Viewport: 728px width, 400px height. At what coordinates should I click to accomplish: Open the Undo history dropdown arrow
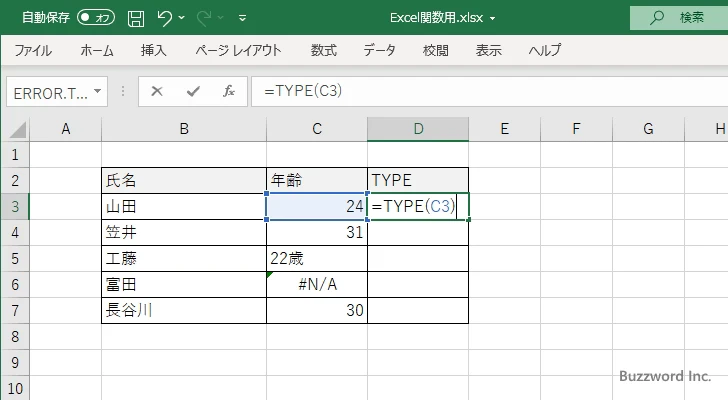pyautogui.click(x=182, y=18)
